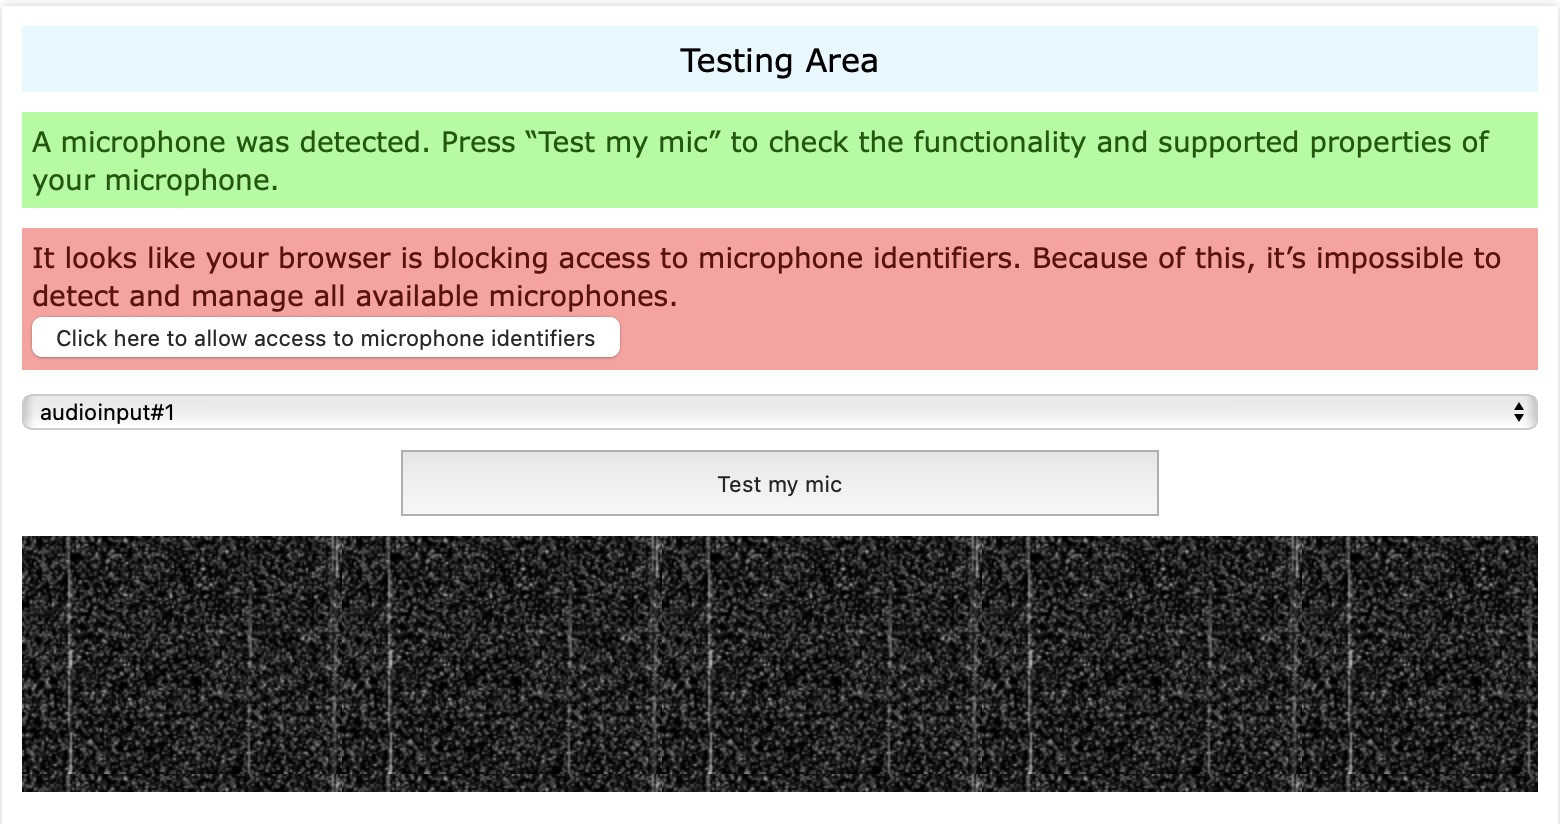Screen dimensions: 1560x824
Task: Click the up-down arrows on the microphone selector
Action: coord(1518,412)
